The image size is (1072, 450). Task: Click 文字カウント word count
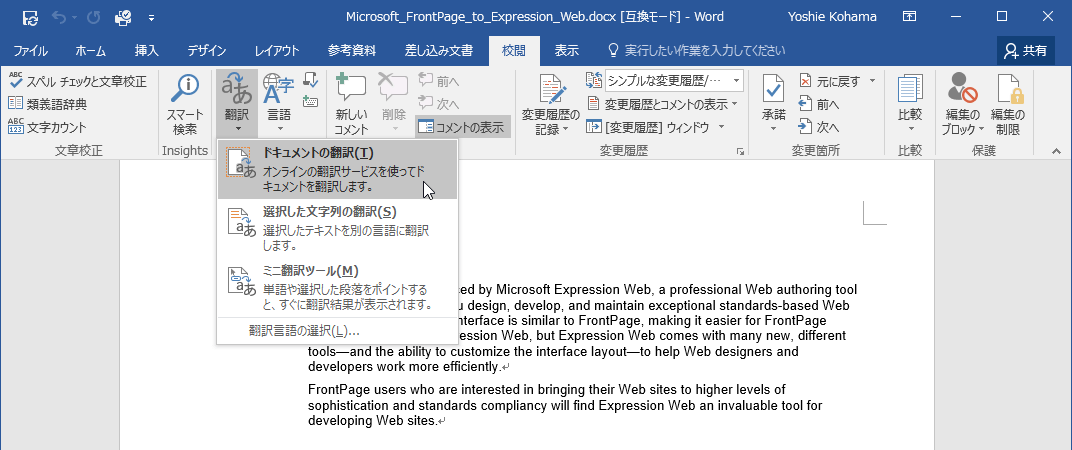[48, 127]
